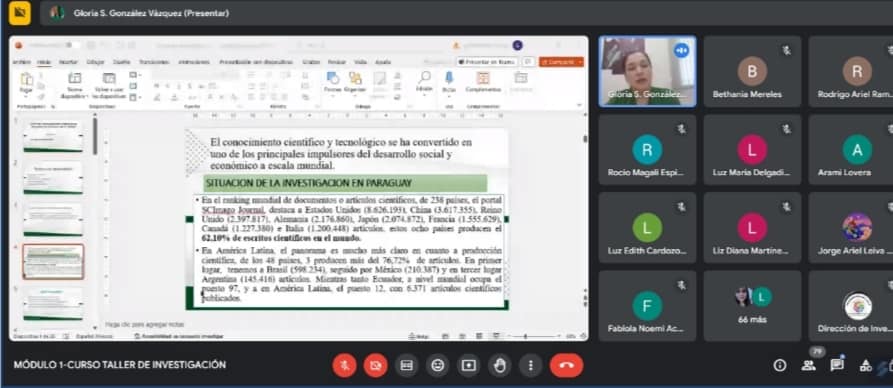Unmute the microphone in the call bar
This screenshot has height=388, width=893.
[x=345, y=365]
